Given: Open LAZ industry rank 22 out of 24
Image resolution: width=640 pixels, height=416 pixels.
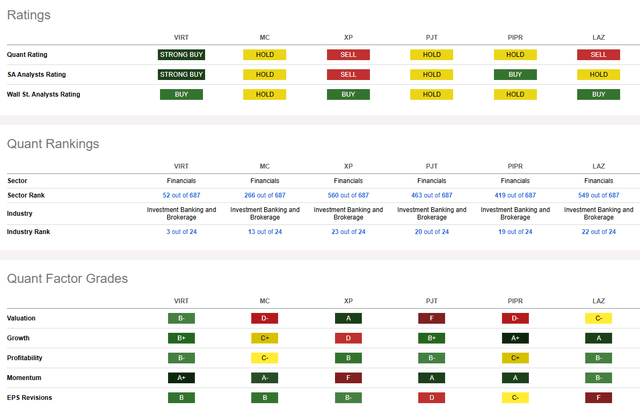Looking at the screenshot, I should tap(598, 231).
